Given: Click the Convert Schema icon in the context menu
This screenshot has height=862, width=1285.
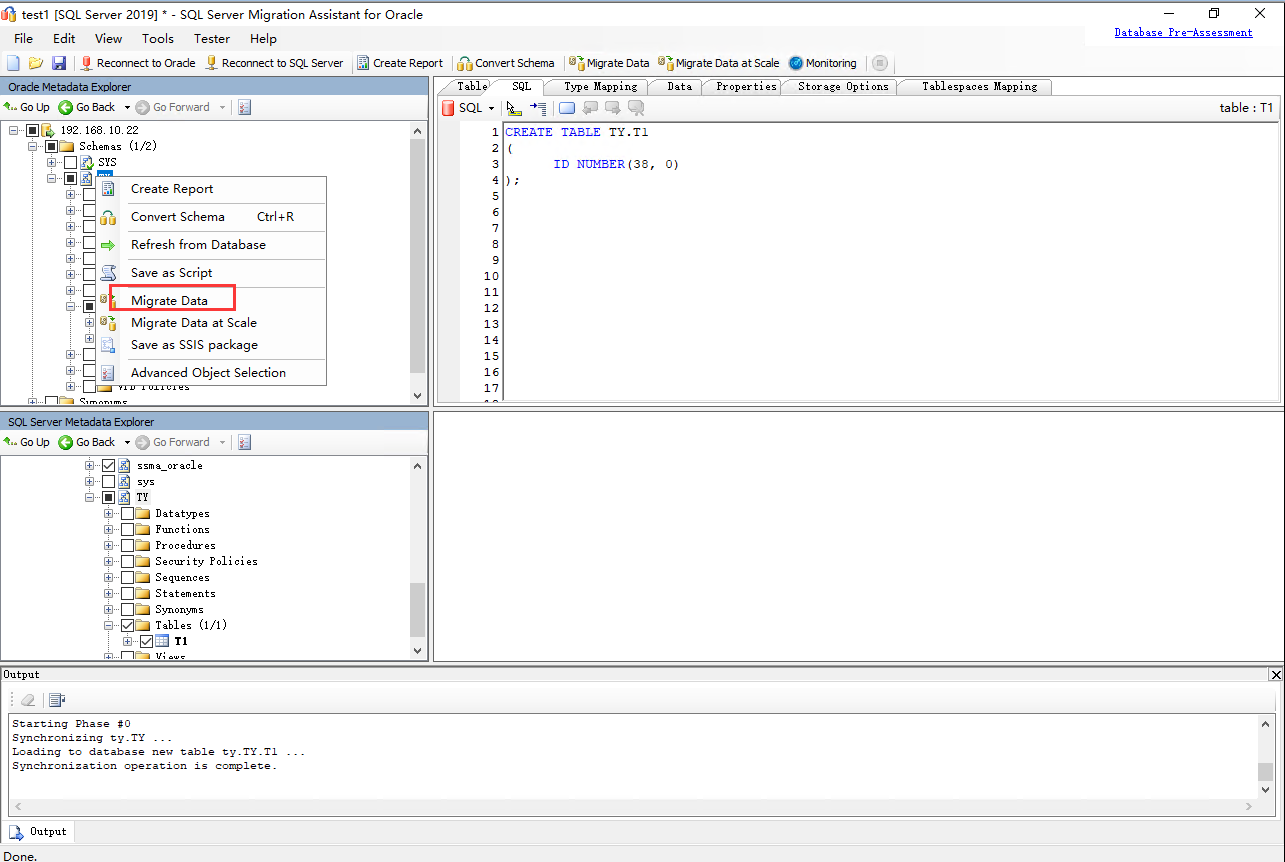Looking at the screenshot, I should click(x=108, y=217).
